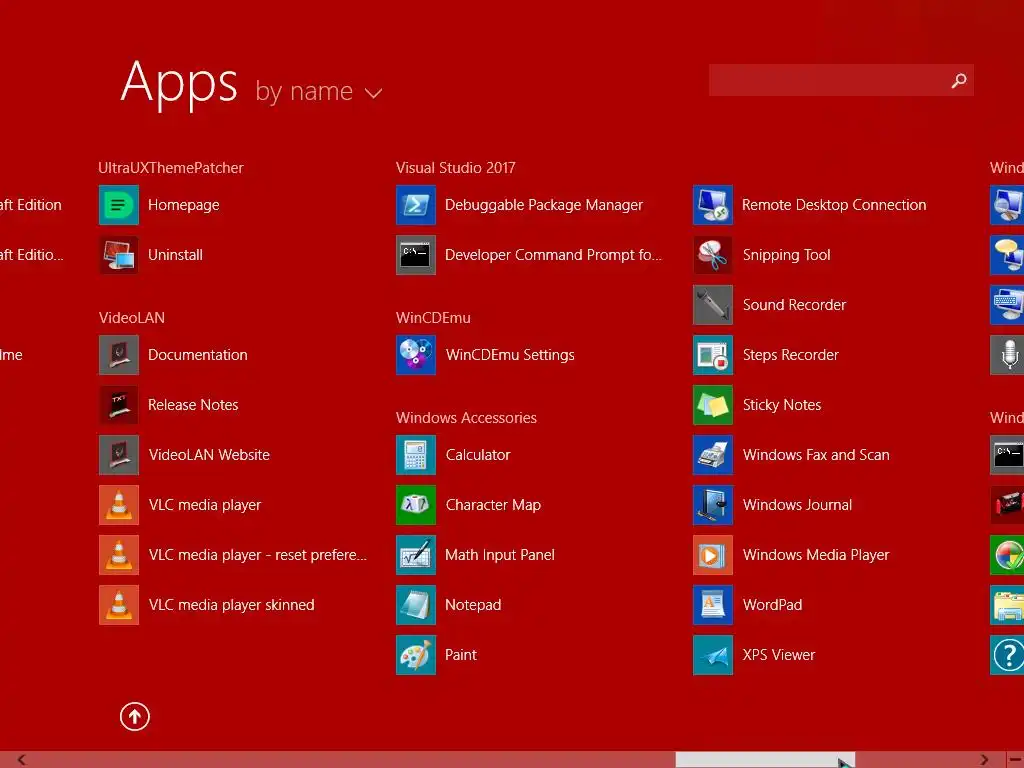1024x768 pixels.
Task: Click the 'Math Input Panel' label
Action: coord(500,554)
